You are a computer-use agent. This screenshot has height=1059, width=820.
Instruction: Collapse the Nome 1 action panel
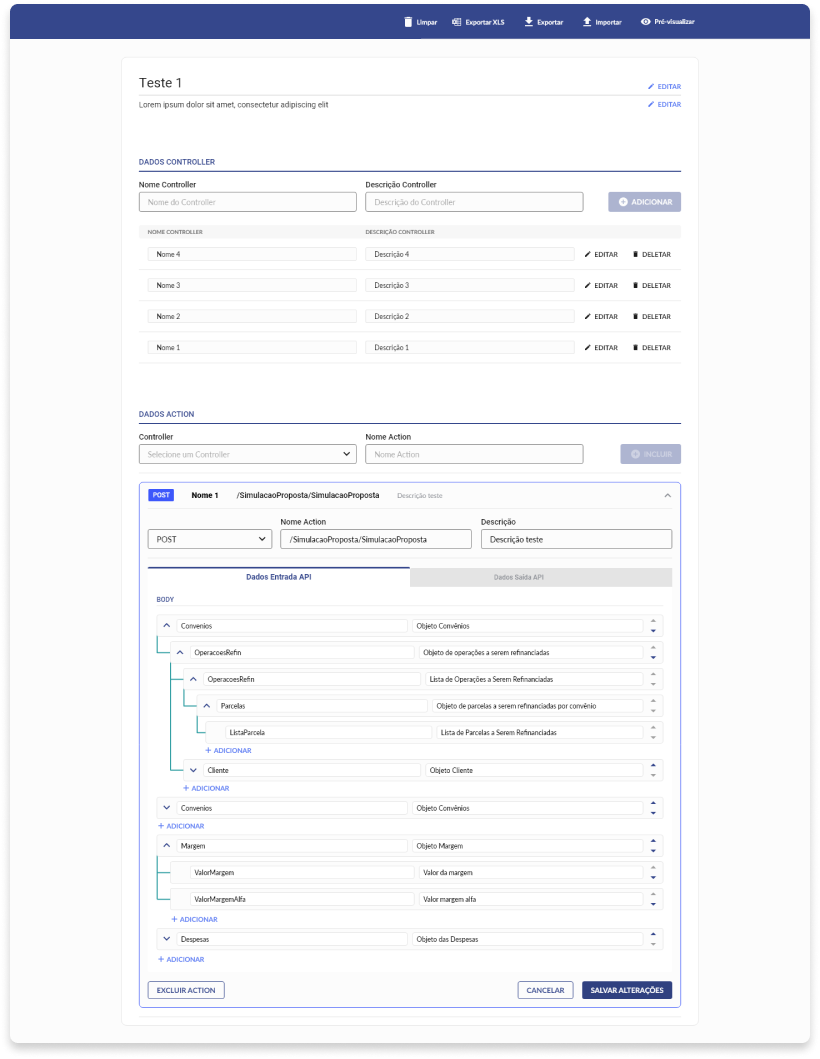click(x=667, y=495)
